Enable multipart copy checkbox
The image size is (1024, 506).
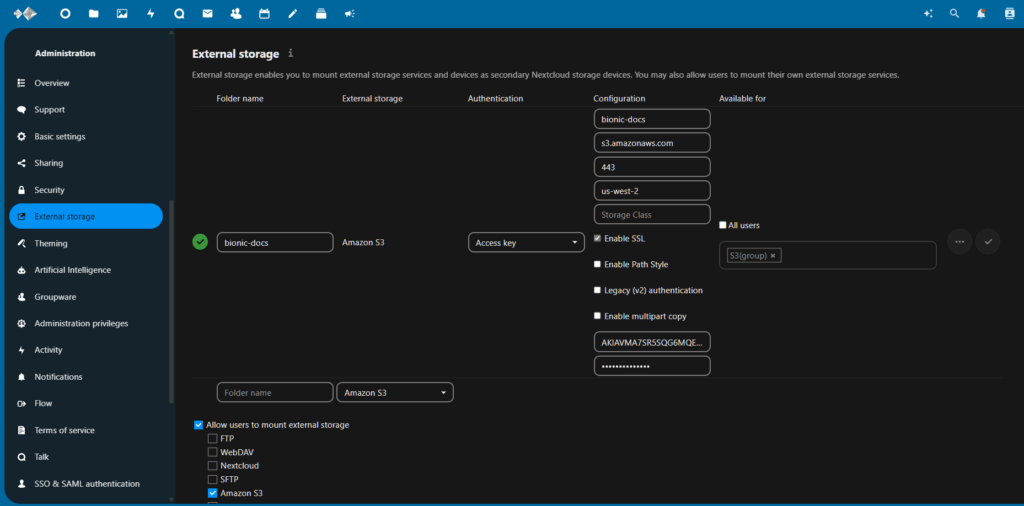tap(597, 316)
